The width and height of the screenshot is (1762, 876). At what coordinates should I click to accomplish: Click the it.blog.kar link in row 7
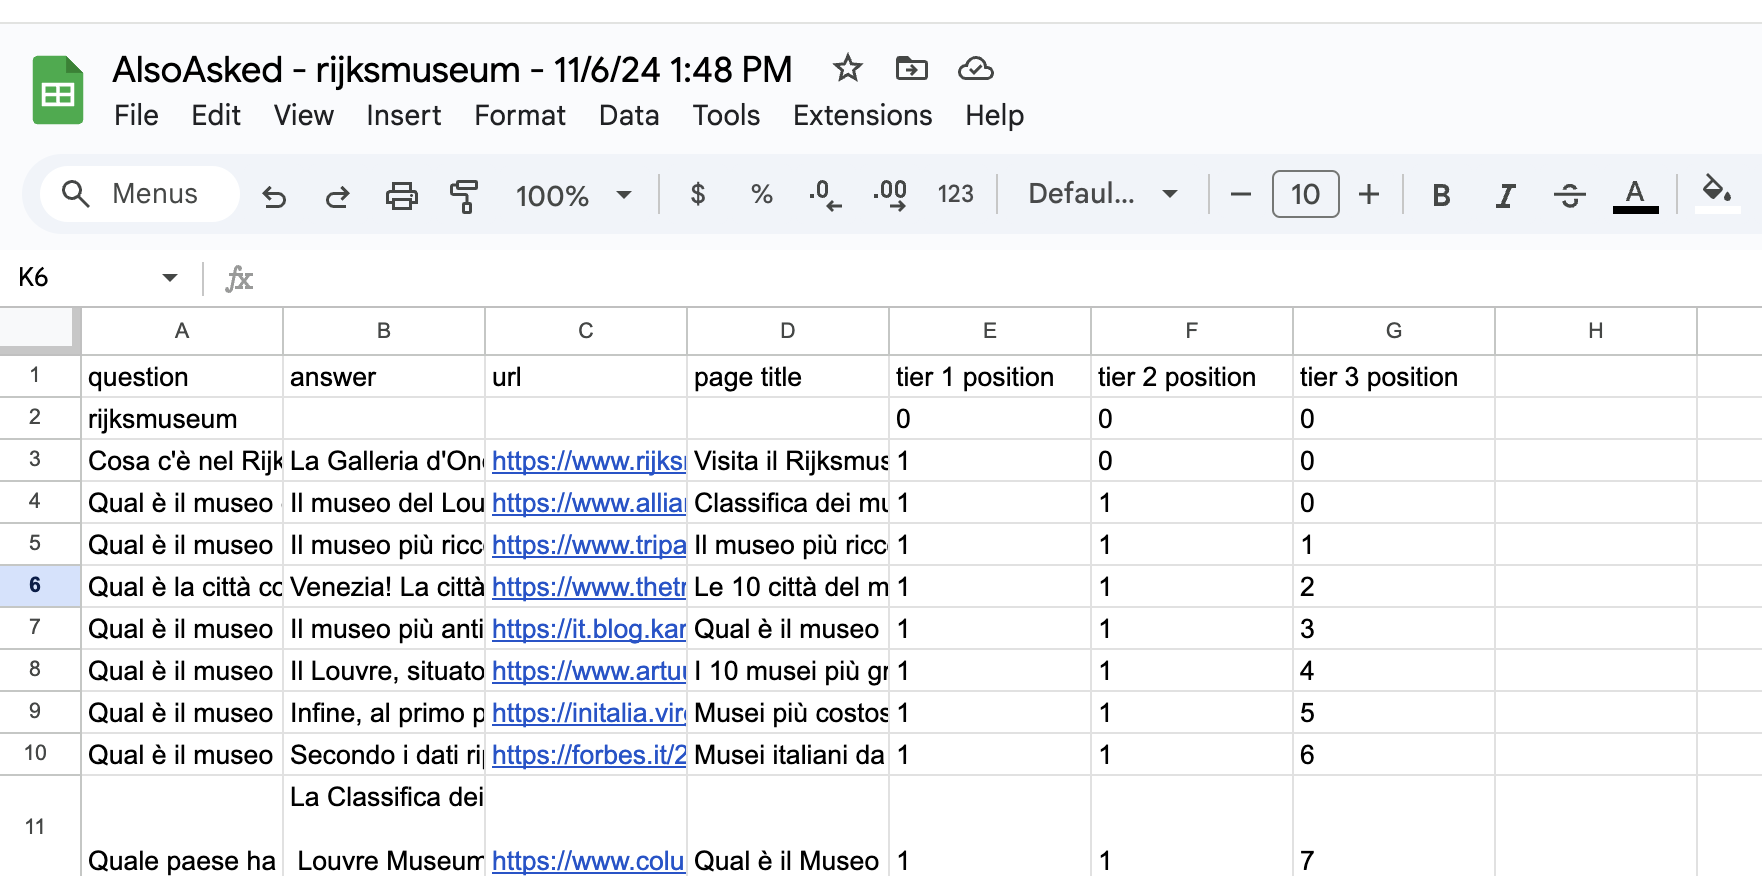coord(588,629)
